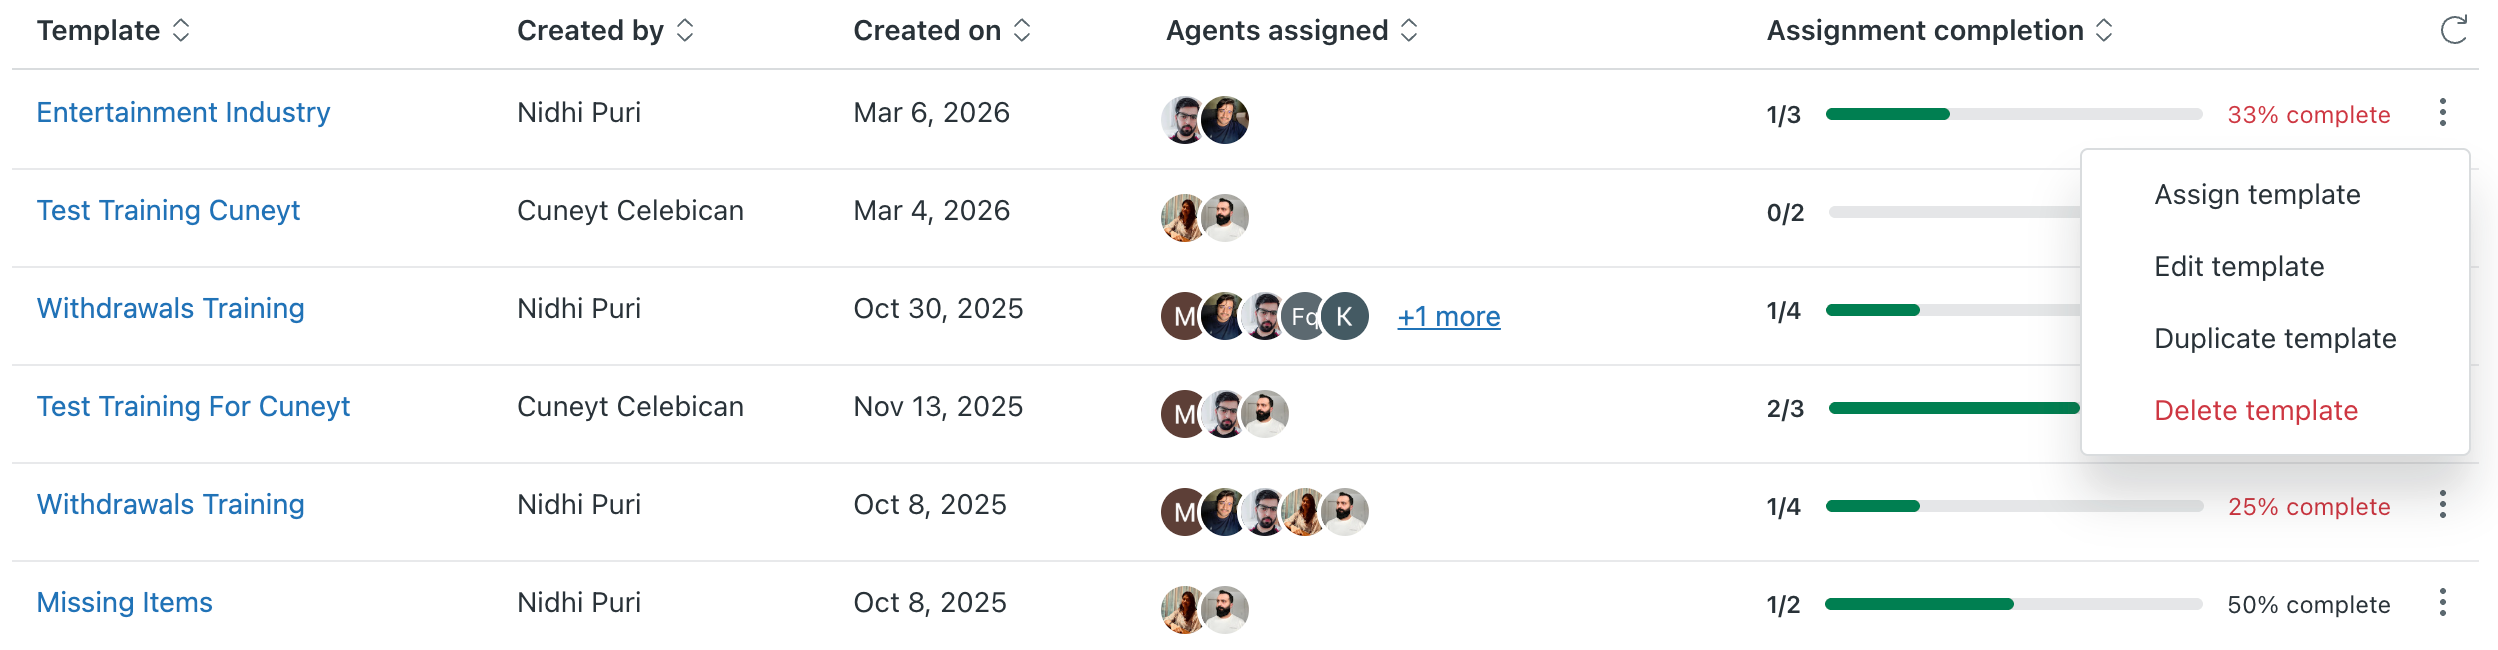Viewport: 2498px width, 650px height.
Task: Click the refresh icon in the table header
Action: coord(2453,30)
